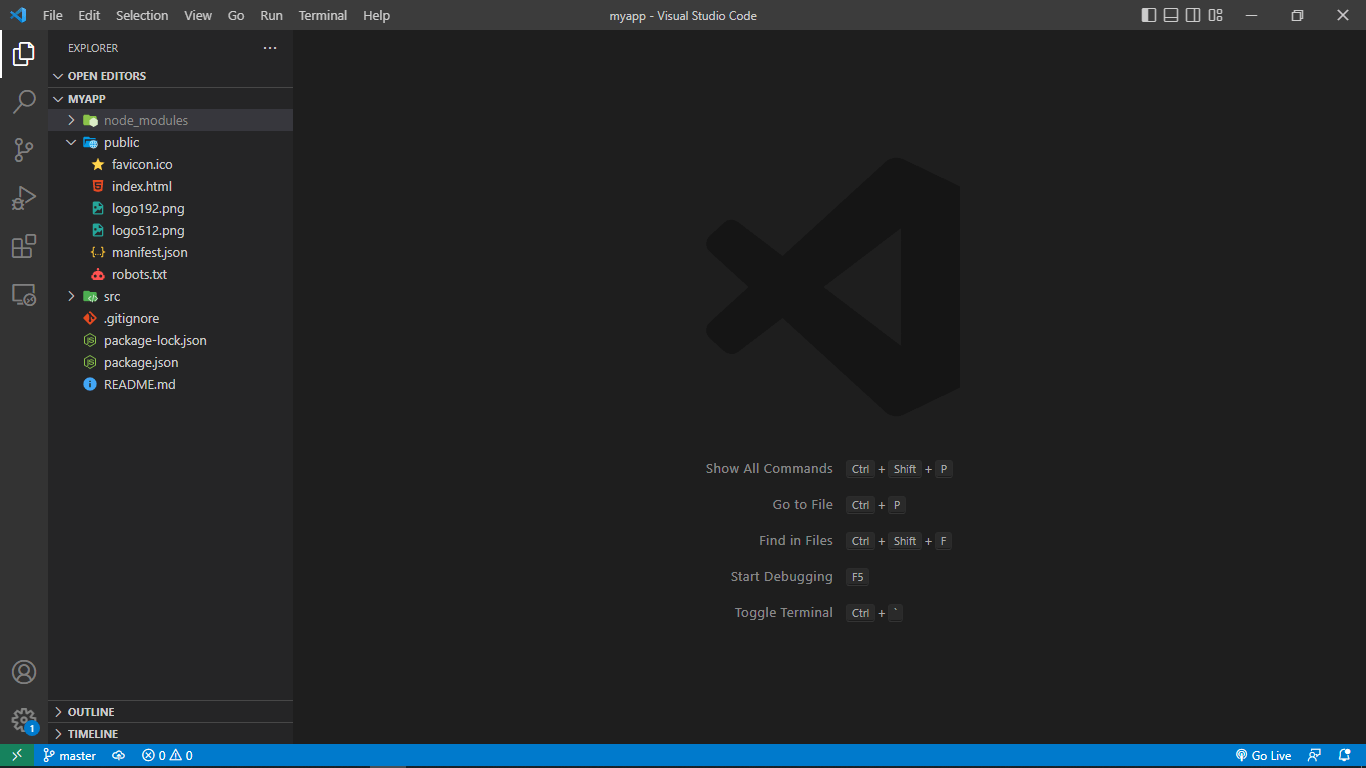Viewport: 1366px width, 768px height.
Task: Open the Run and Debug view
Action: click(x=24, y=198)
